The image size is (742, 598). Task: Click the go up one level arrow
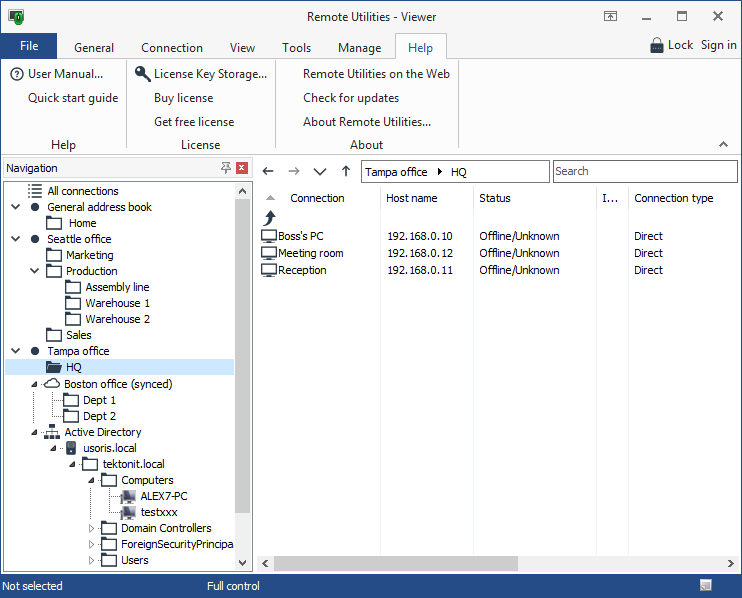tap(346, 172)
